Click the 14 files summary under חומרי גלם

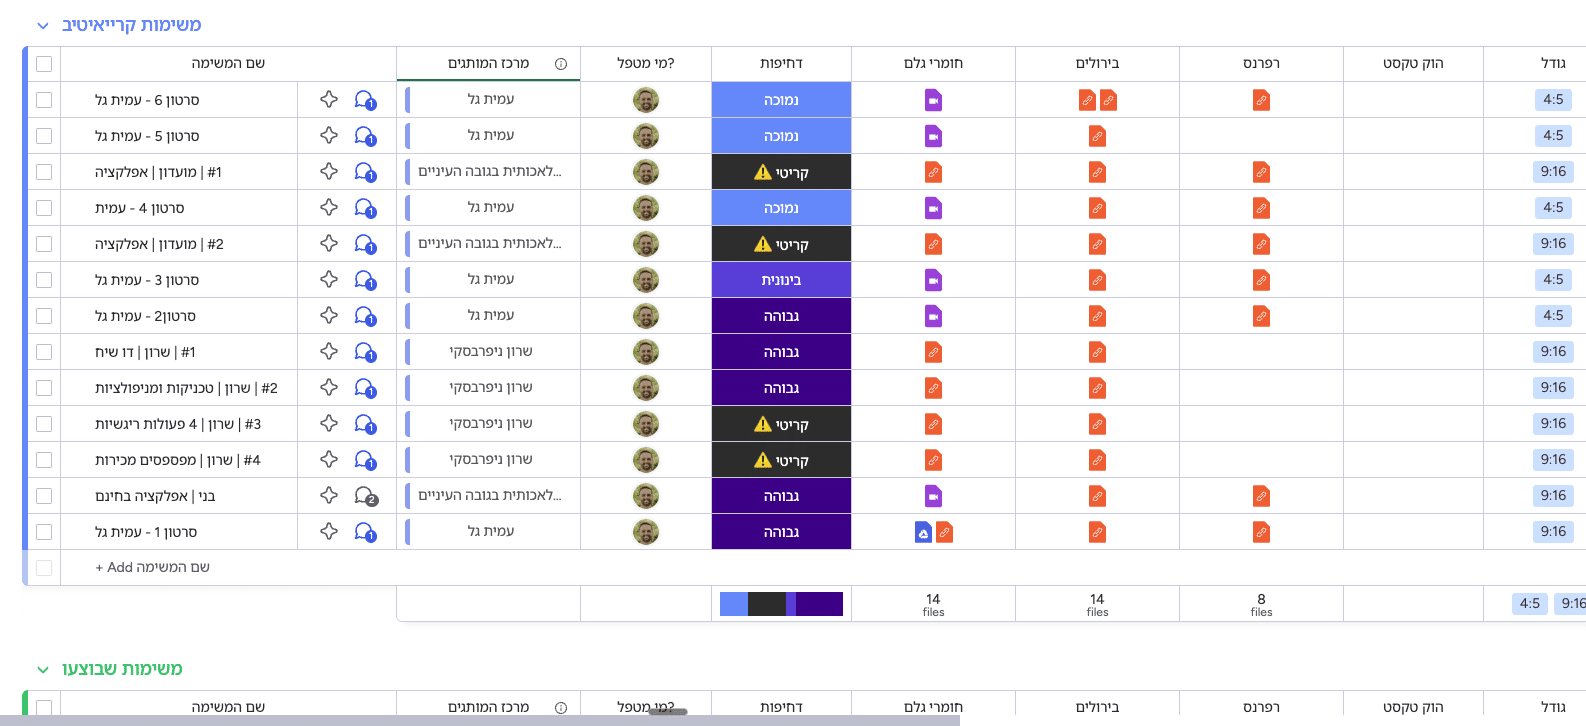tap(933, 604)
